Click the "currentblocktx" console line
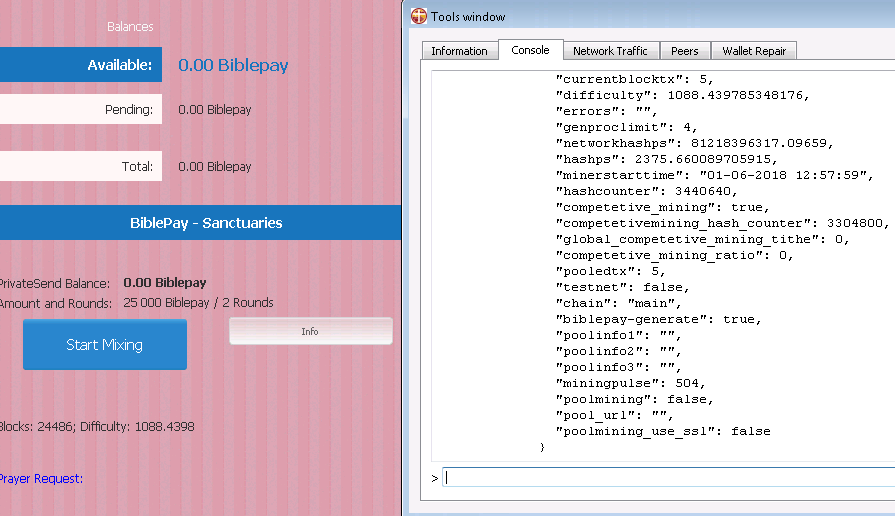This screenshot has height=516, width=895. click(x=635, y=79)
